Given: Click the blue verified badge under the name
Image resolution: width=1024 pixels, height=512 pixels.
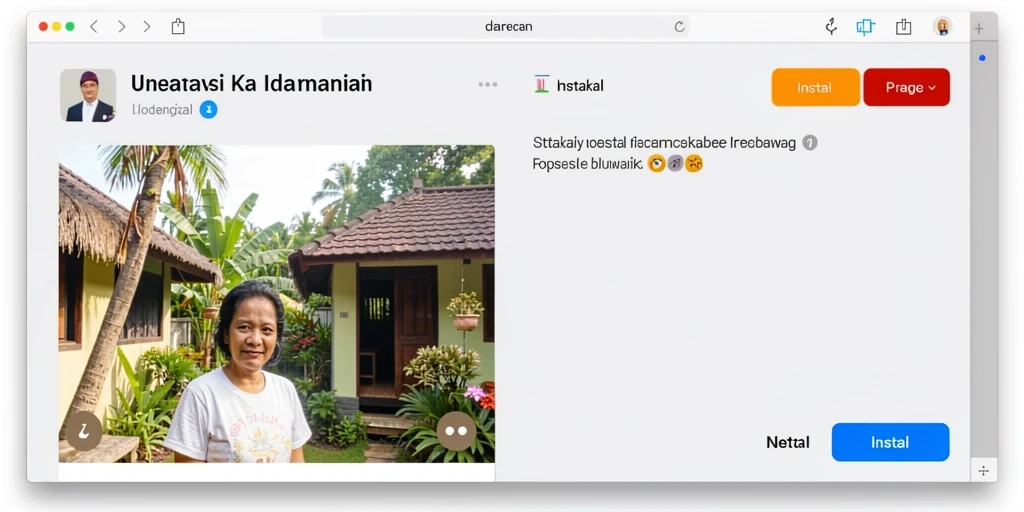Looking at the screenshot, I should point(208,110).
